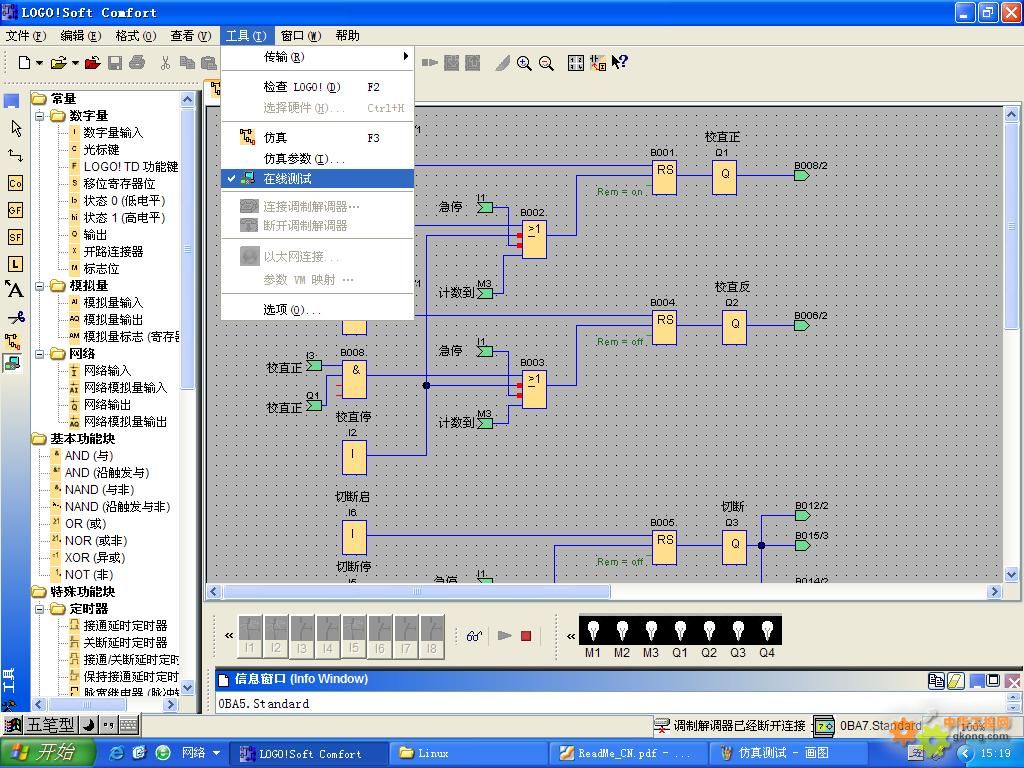This screenshot has height=768, width=1024.
Task: Choose the L data log tool
Action: pyautogui.click(x=15, y=264)
